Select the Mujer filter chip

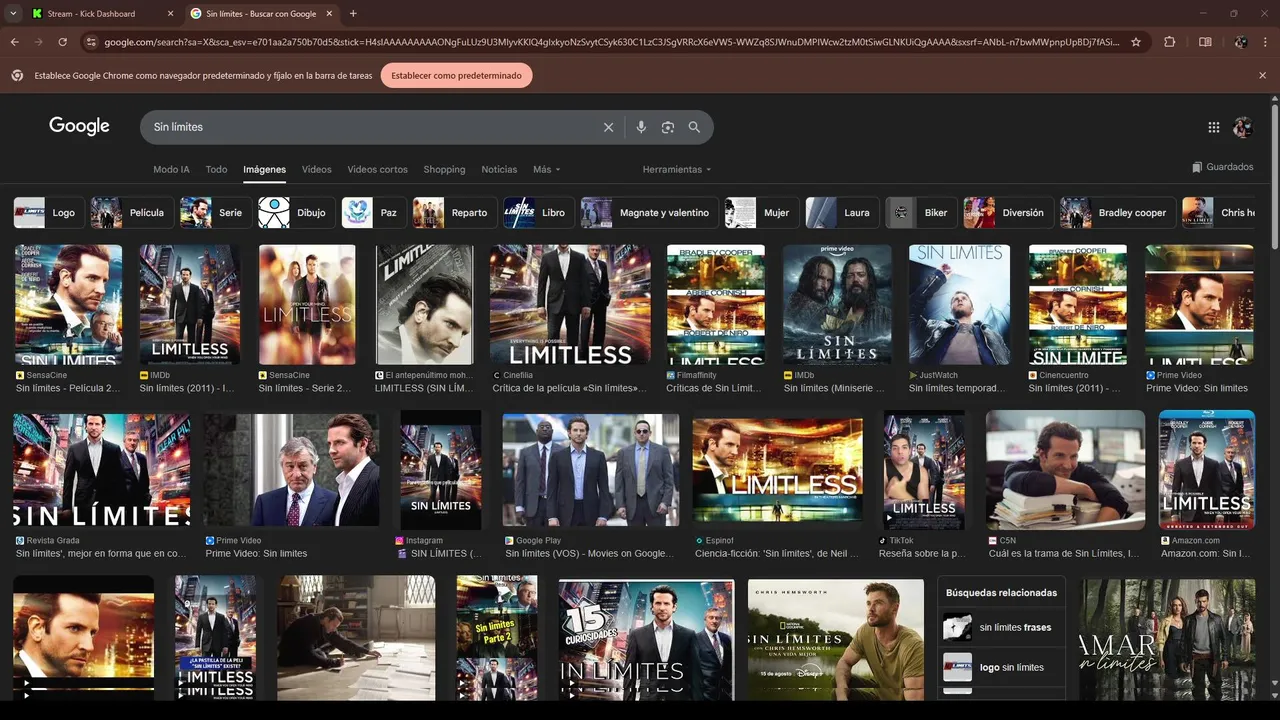pyautogui.click(x=762, y=212)
